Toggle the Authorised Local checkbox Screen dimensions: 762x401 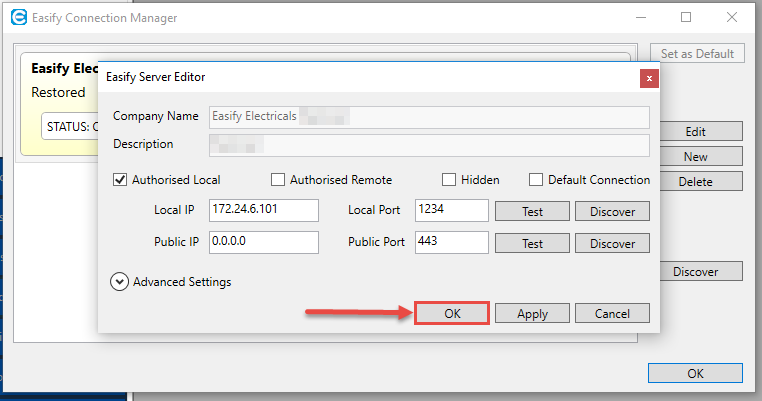(121, 180)
